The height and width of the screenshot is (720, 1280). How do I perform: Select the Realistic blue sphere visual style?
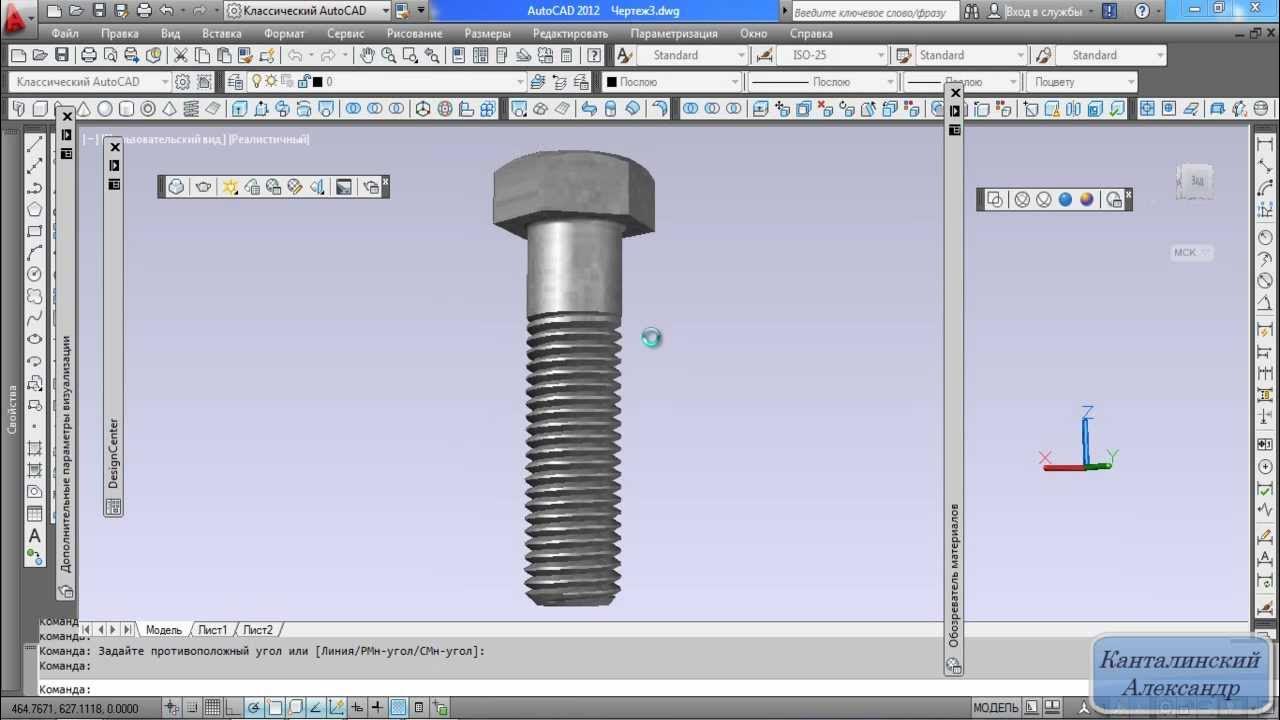click(1065, 199)
